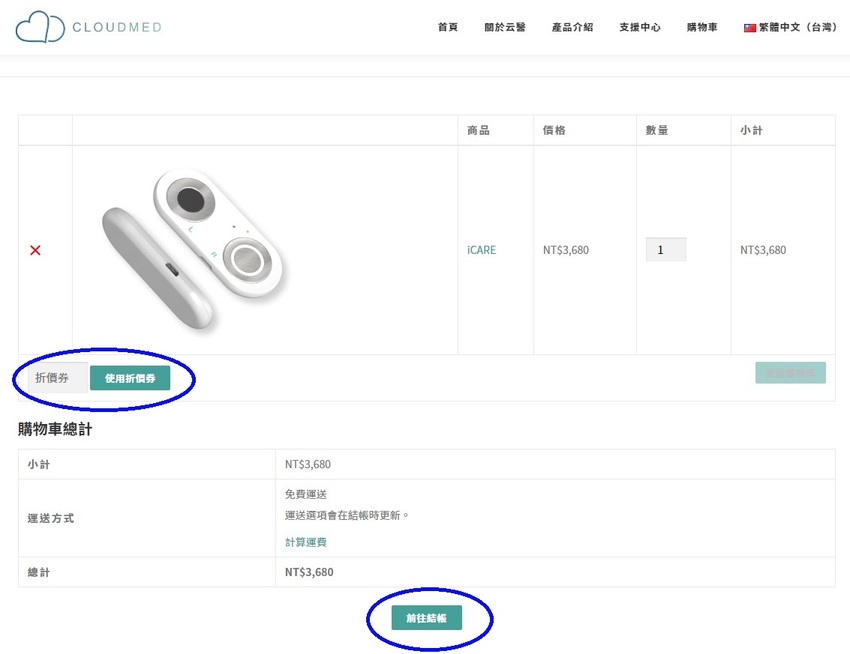850x654 pixels.
Task: Click the 免費運送 shipping option text
Action: point(306,494)
